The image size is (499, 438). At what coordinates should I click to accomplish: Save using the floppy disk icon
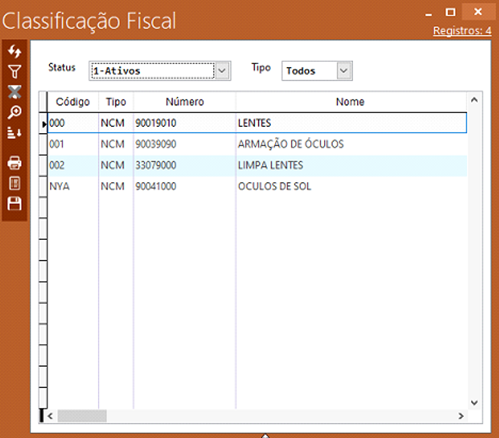pyautogui.click(x=14, y=204)
